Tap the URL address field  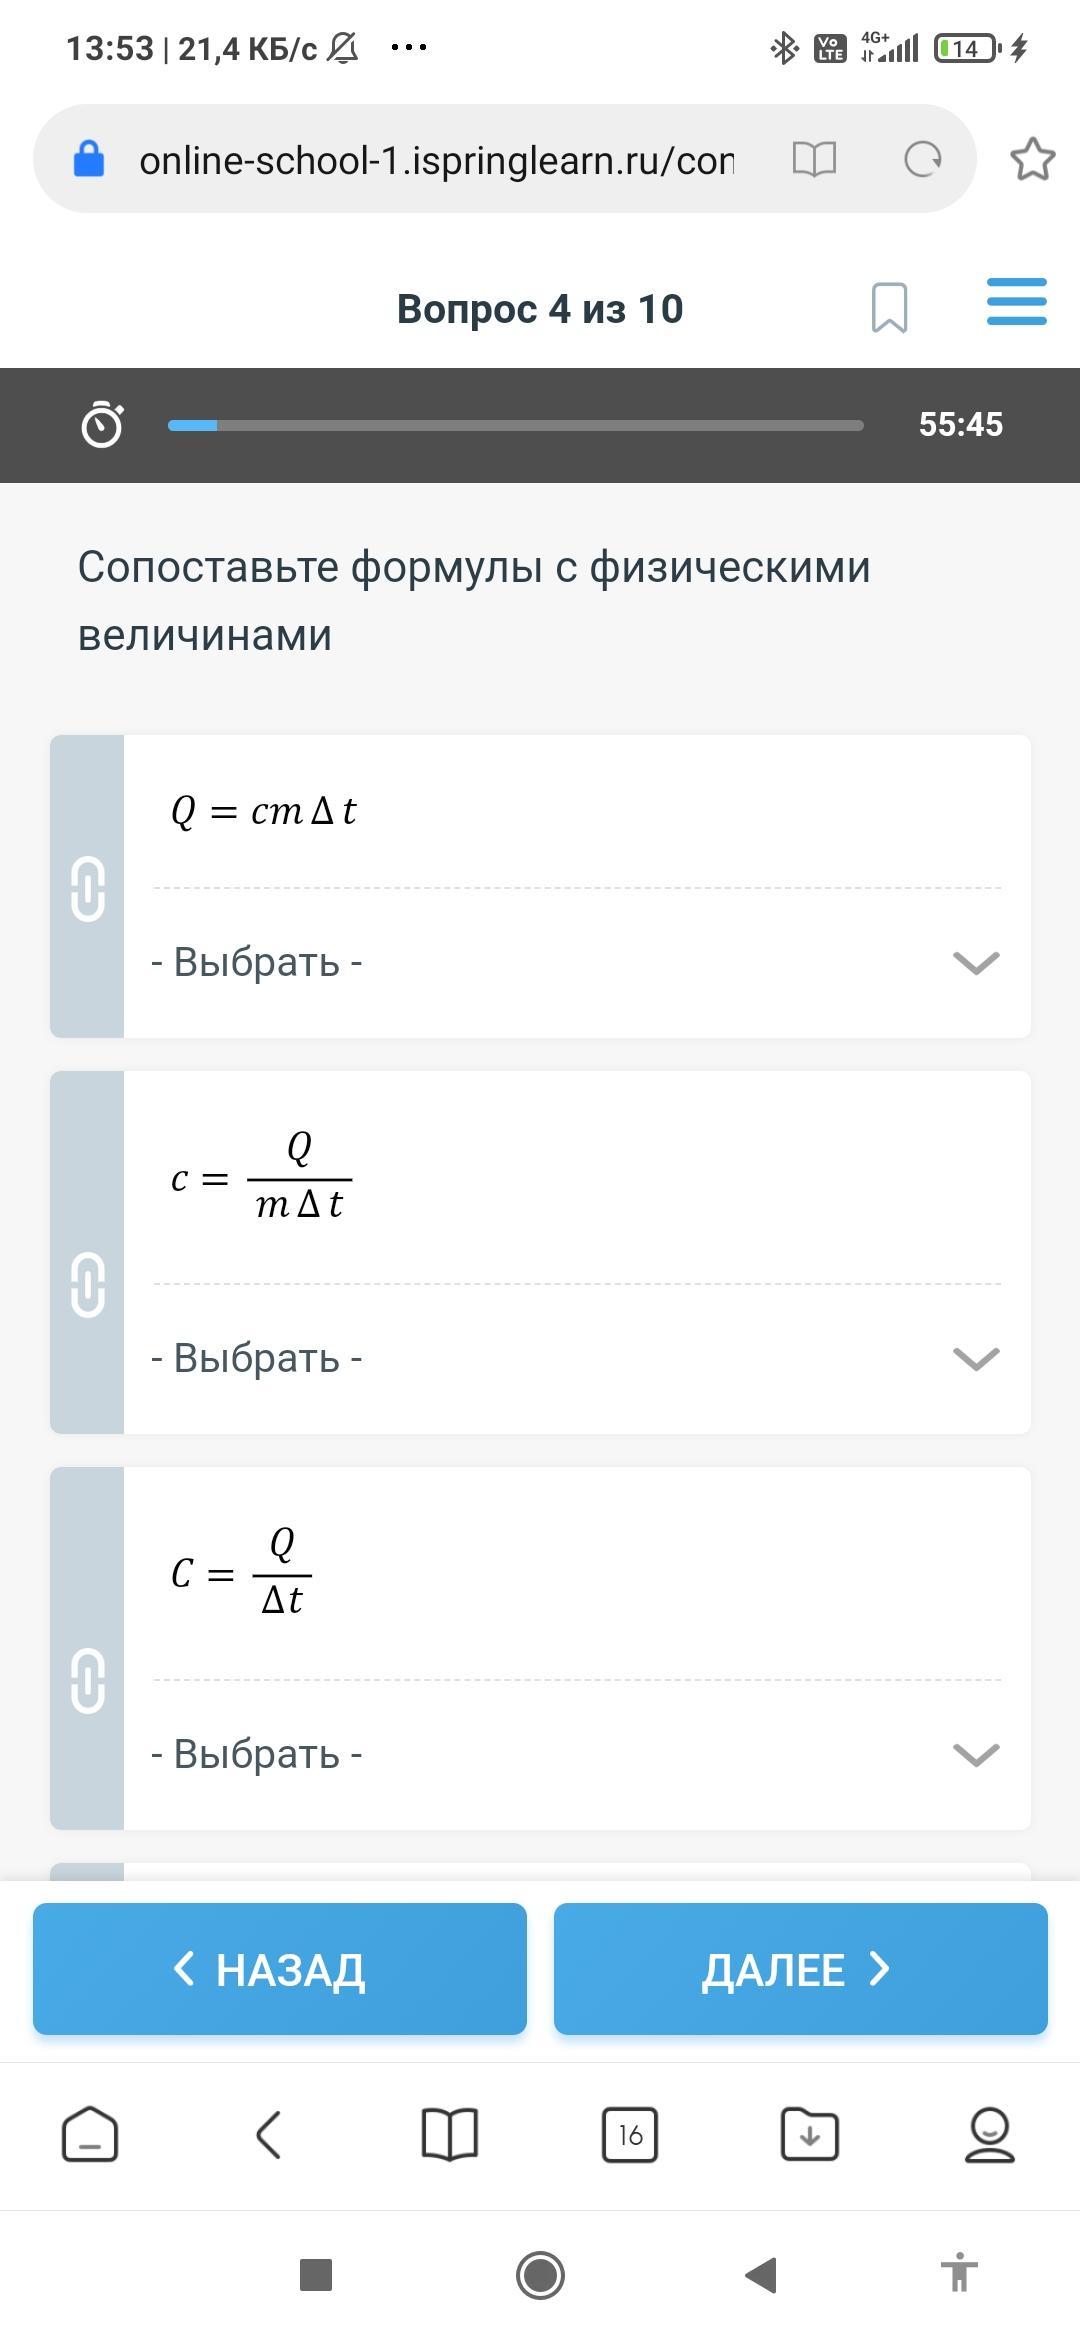(x=435, y=160)
